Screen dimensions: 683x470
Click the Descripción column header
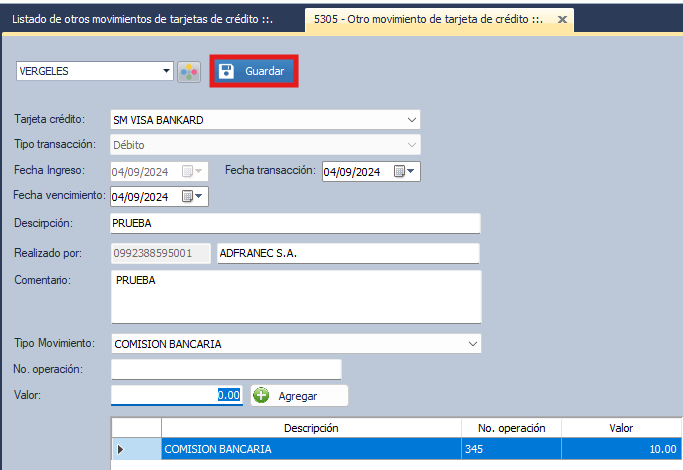tap(311, 428)
